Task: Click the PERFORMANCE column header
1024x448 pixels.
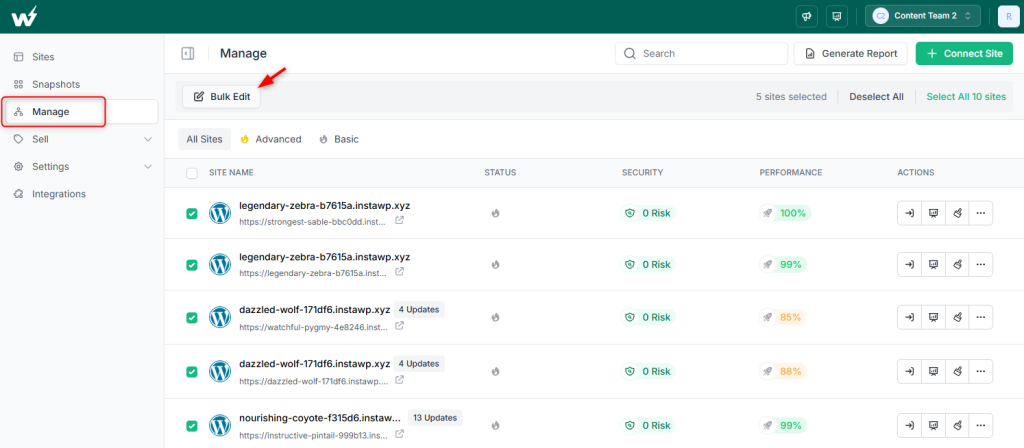Action: point(791,173)
